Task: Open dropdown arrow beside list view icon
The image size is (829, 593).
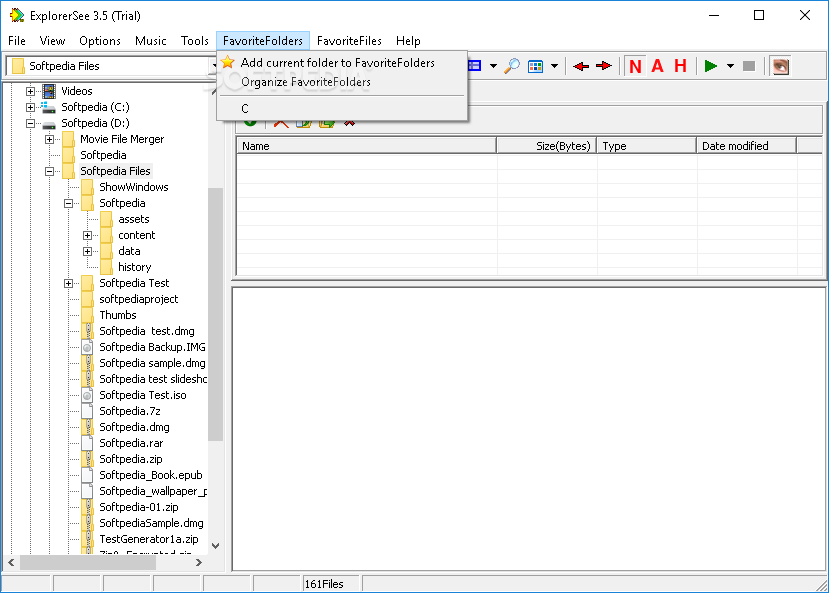Action: [493, 66]
